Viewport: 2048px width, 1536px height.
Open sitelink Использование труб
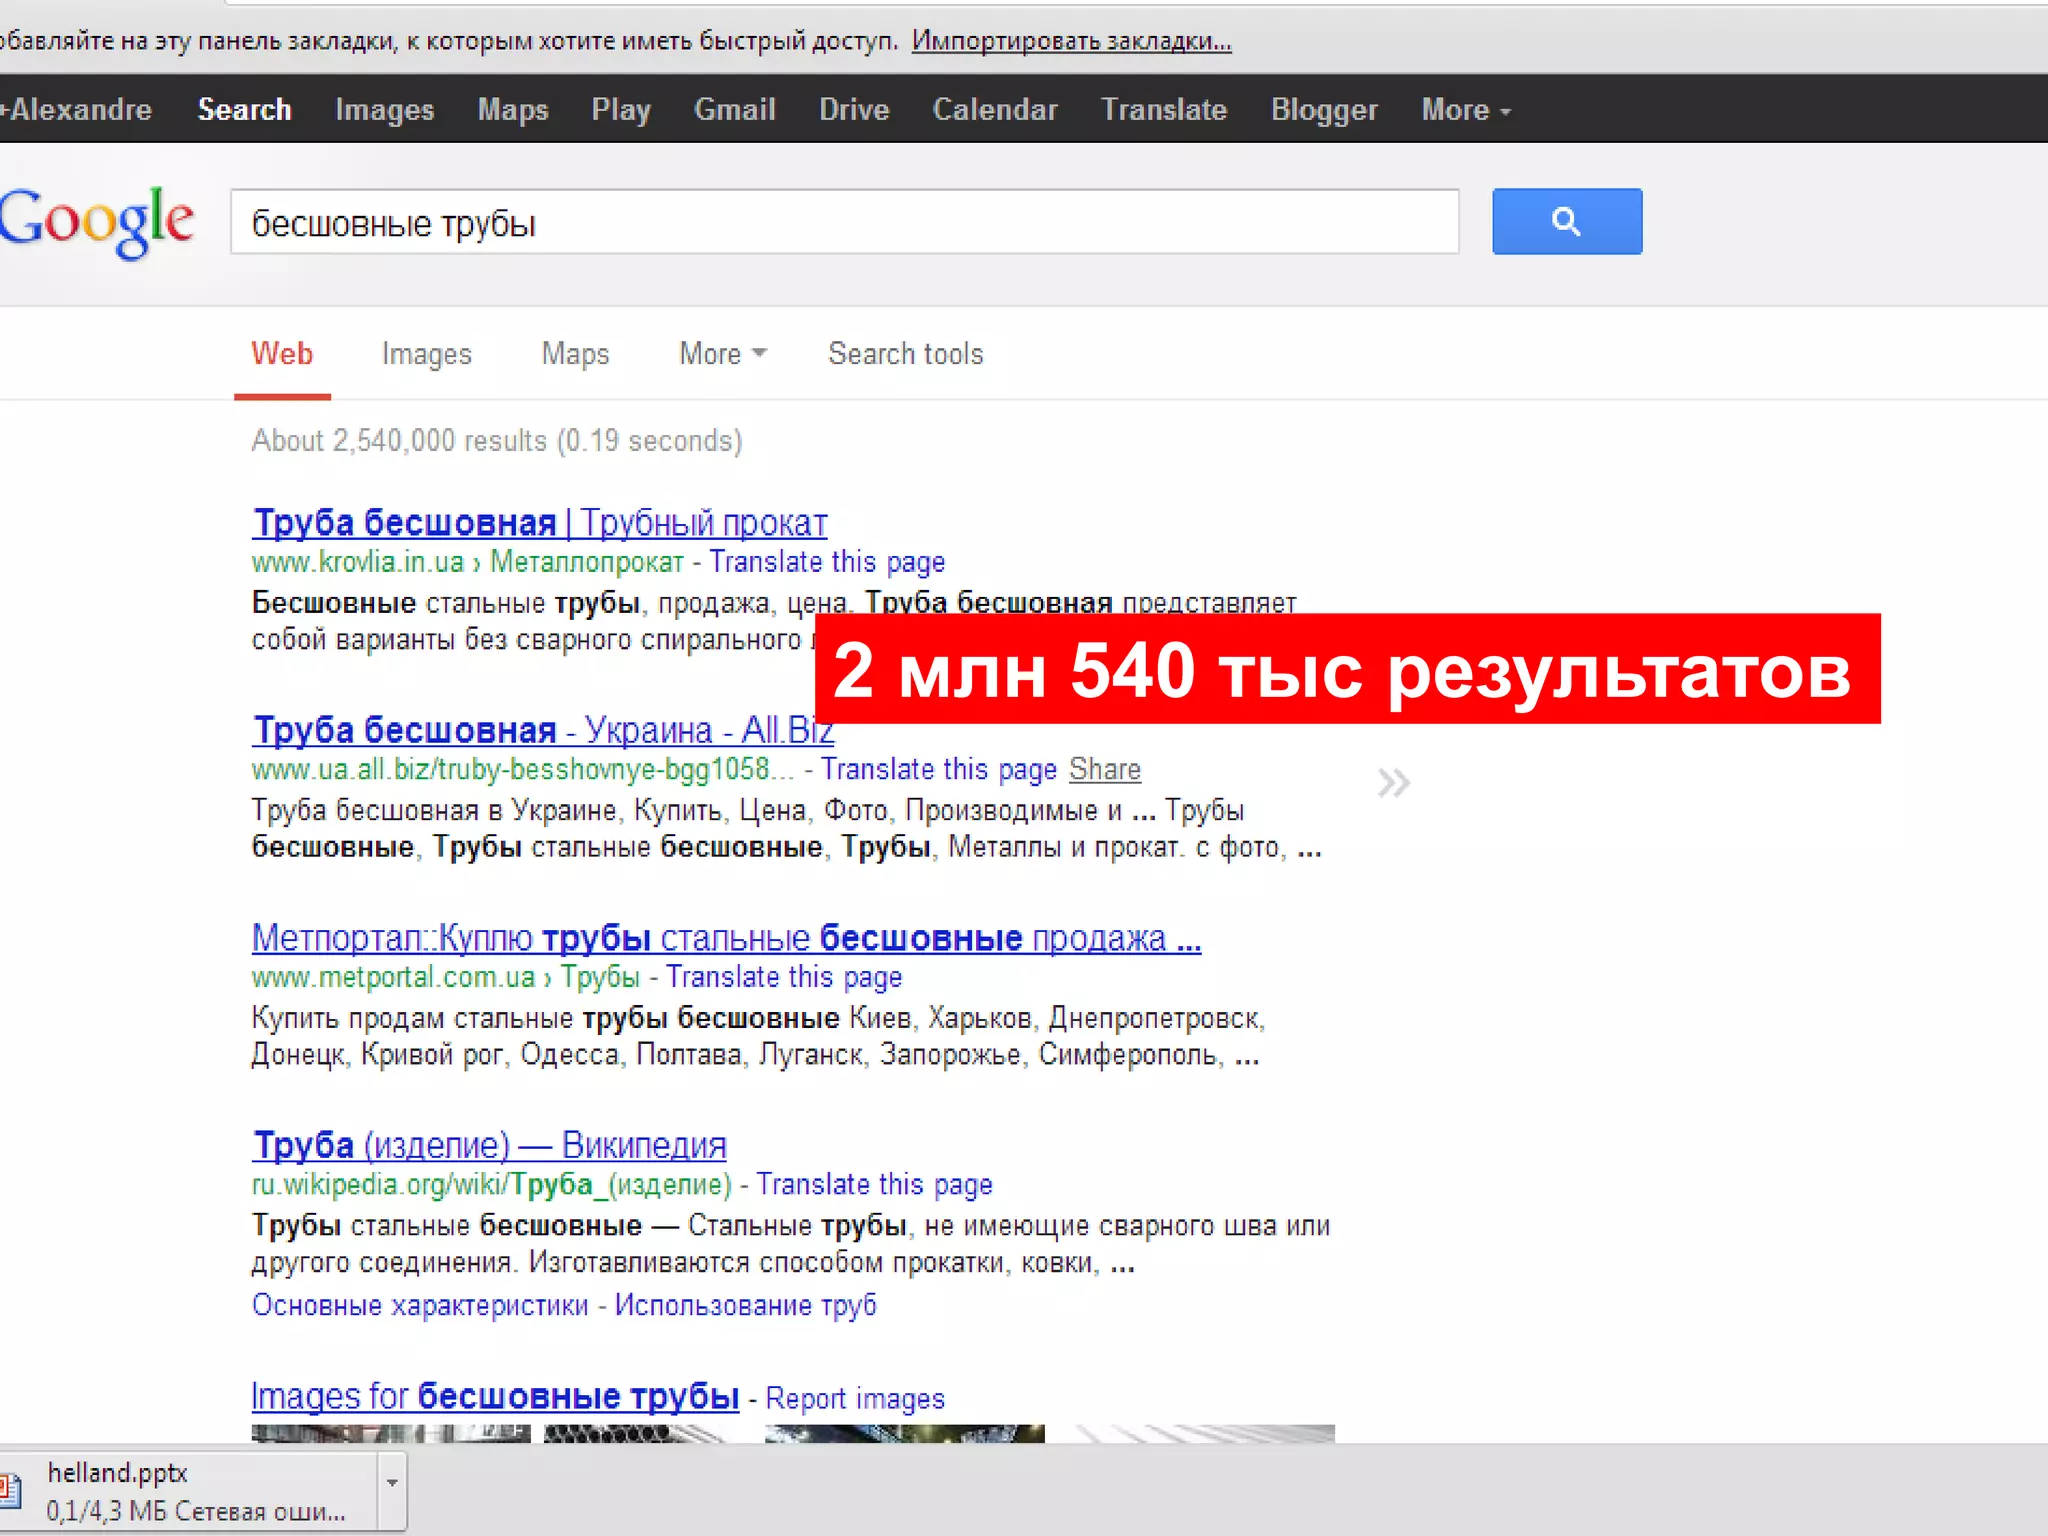(745, 1305)
